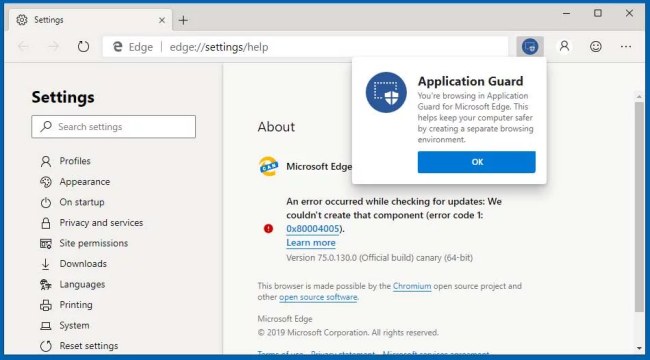Click the Search settings field

pyautogui.click(x=113, y=126)
